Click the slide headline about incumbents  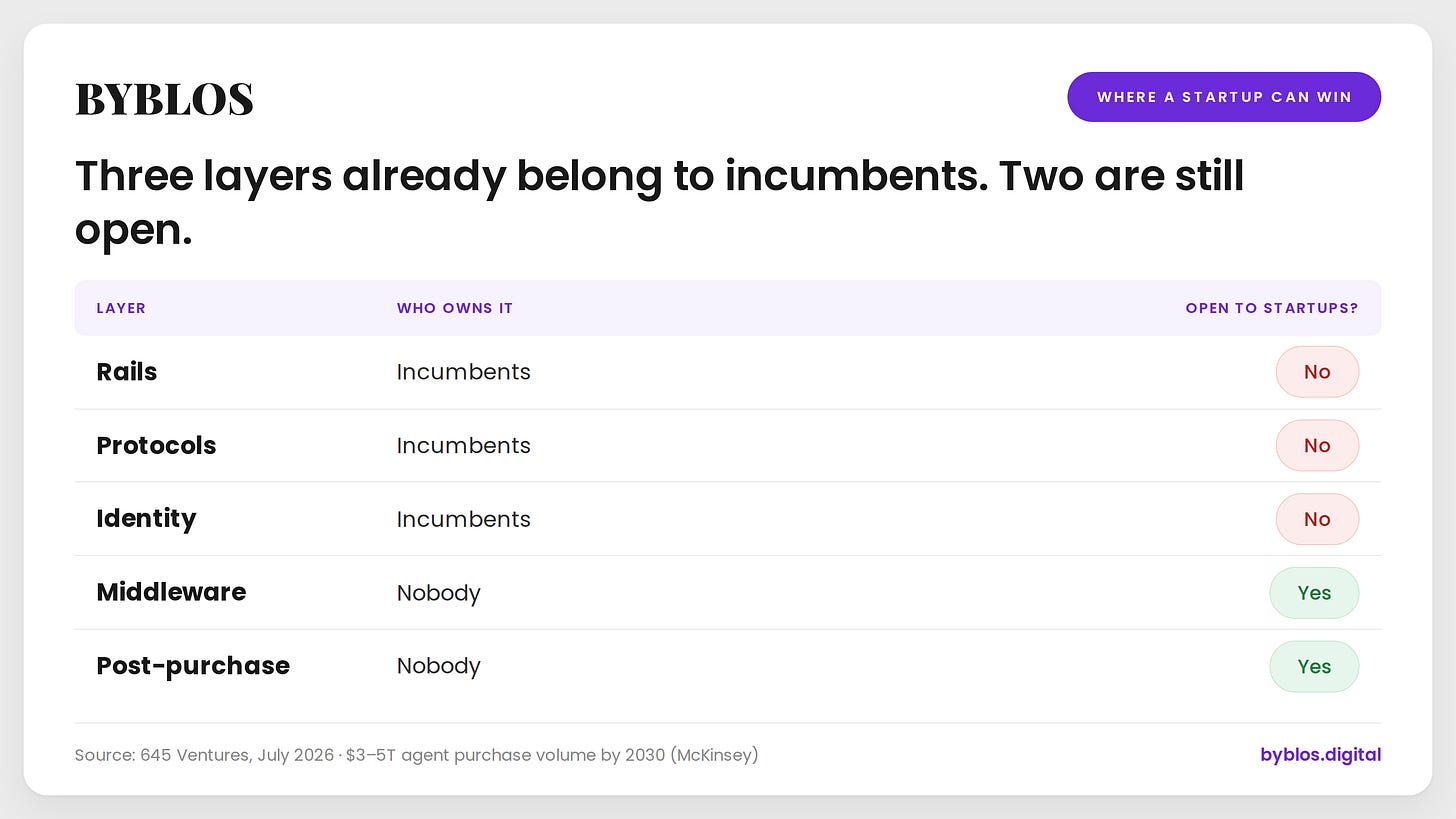pos(659,203)
